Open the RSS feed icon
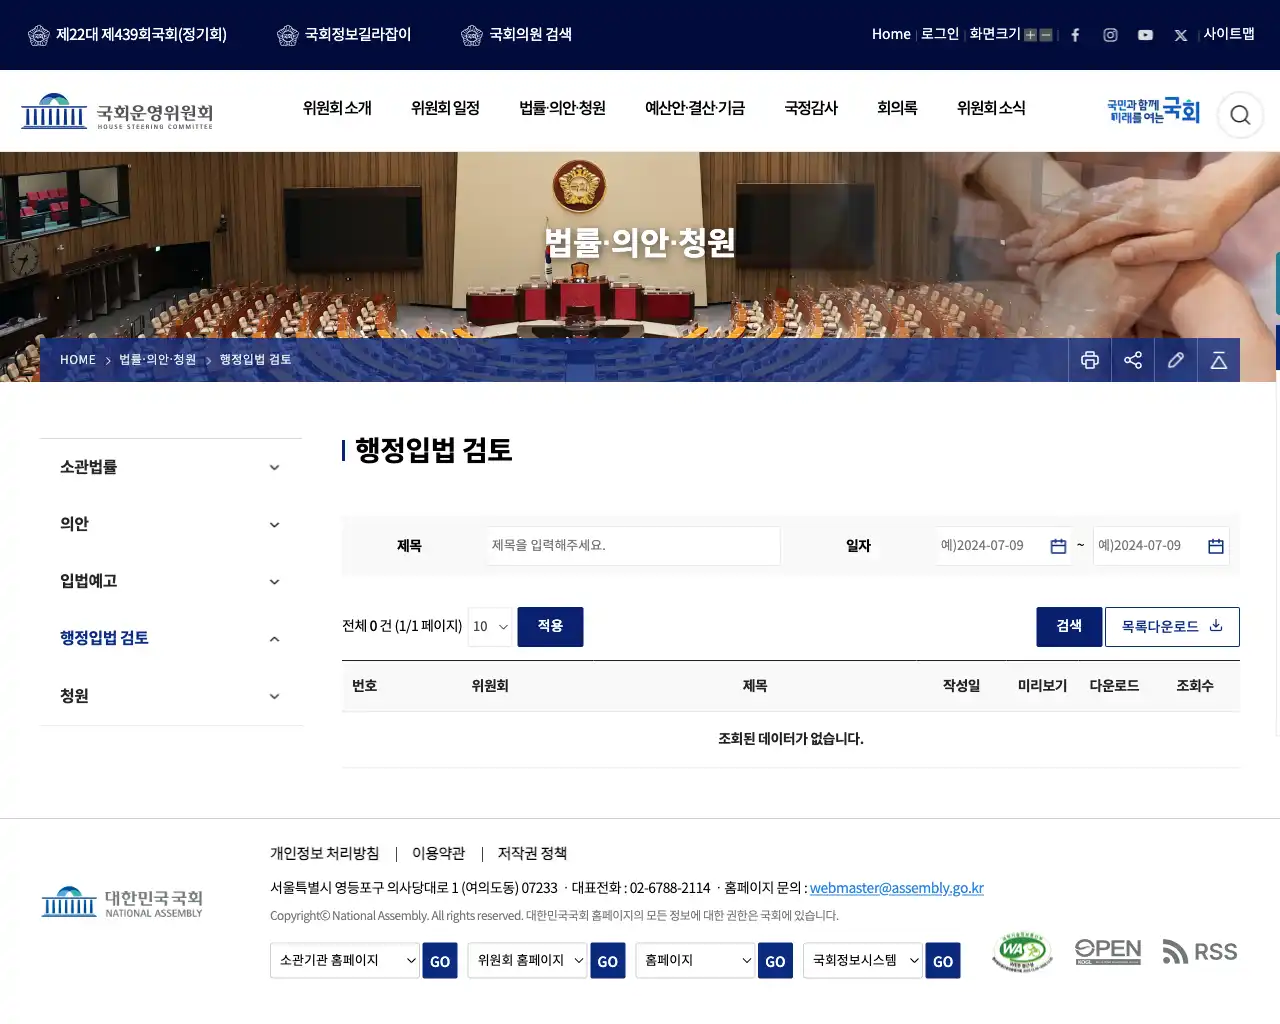 pyautogui.click(x=1200, y=952)
